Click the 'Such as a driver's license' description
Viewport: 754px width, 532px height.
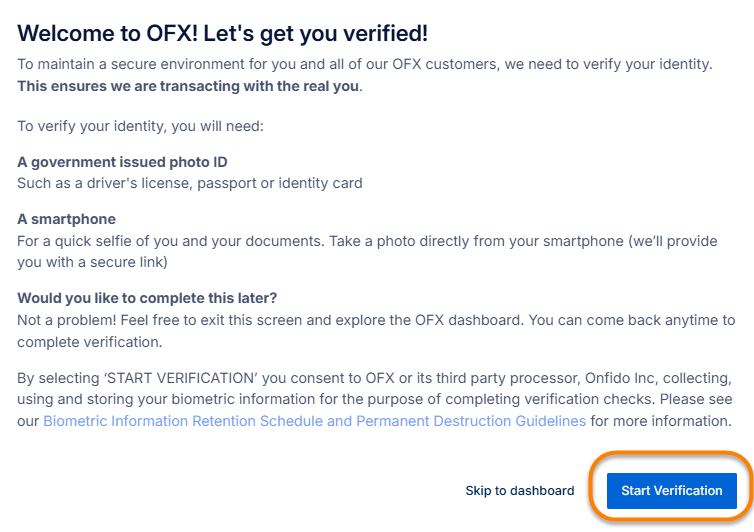189,183
